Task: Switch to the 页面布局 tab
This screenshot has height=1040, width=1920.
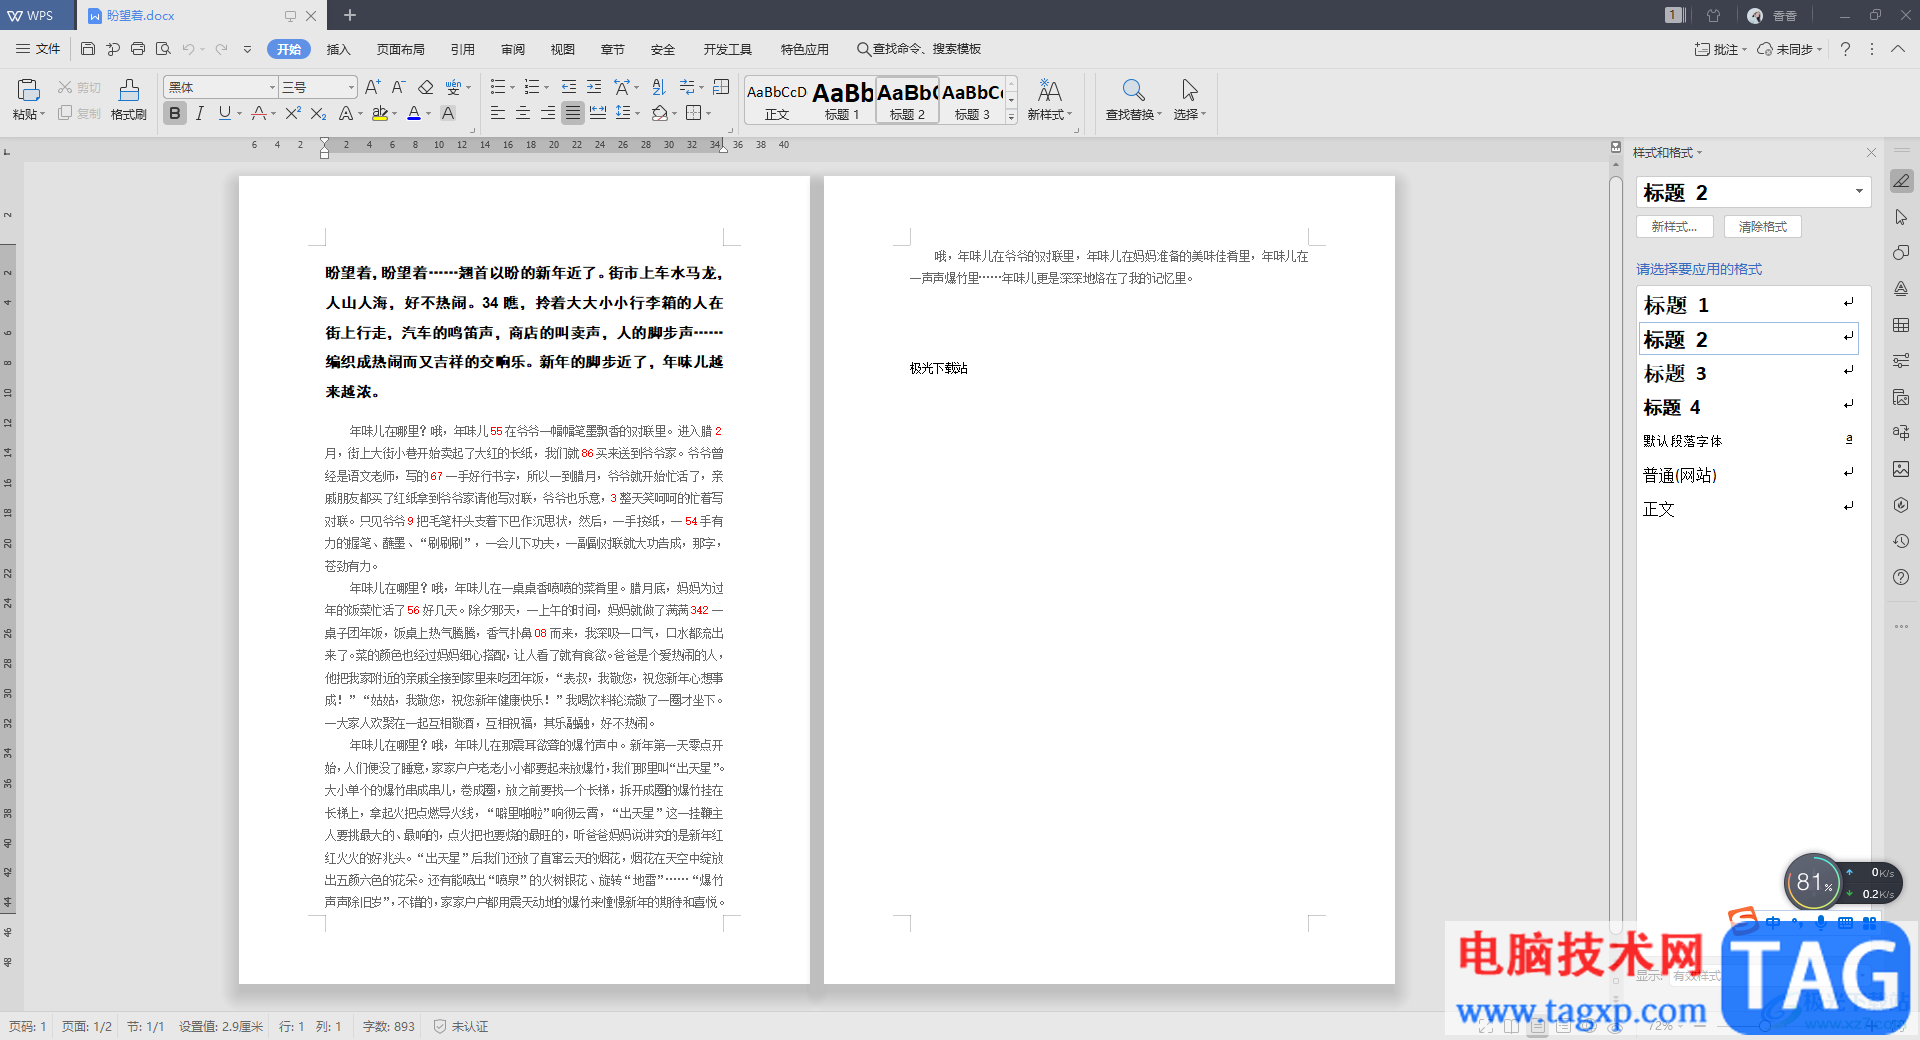Action: (x=400, y=49)
